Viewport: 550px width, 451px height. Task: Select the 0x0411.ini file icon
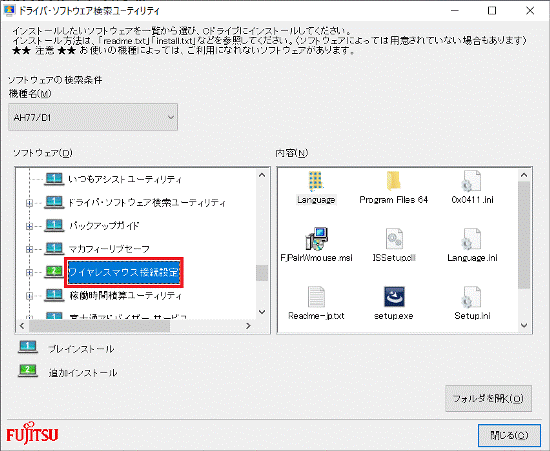[x=472, y=181]
